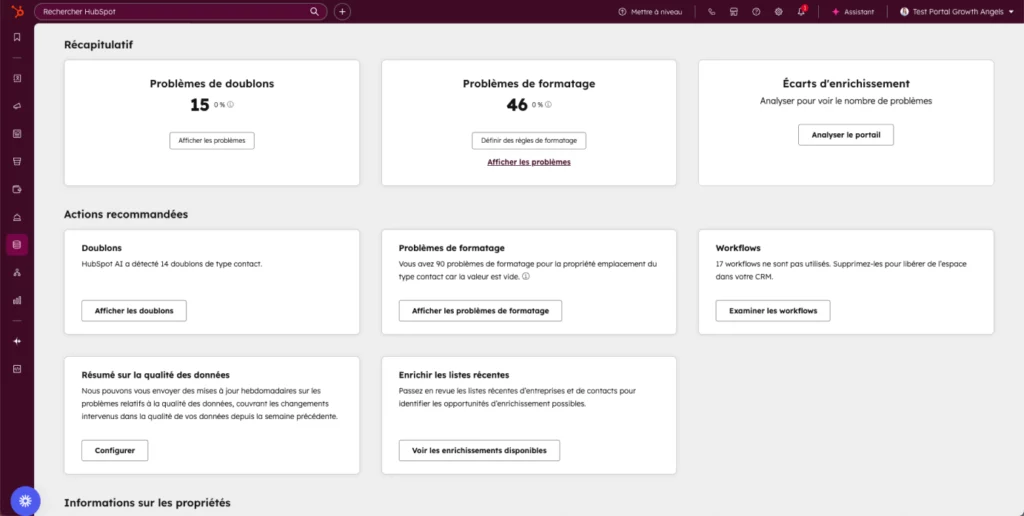Open the Afficher les problèmes link under formatage
Screen dimensions: 1024x516
coord(529,162)
